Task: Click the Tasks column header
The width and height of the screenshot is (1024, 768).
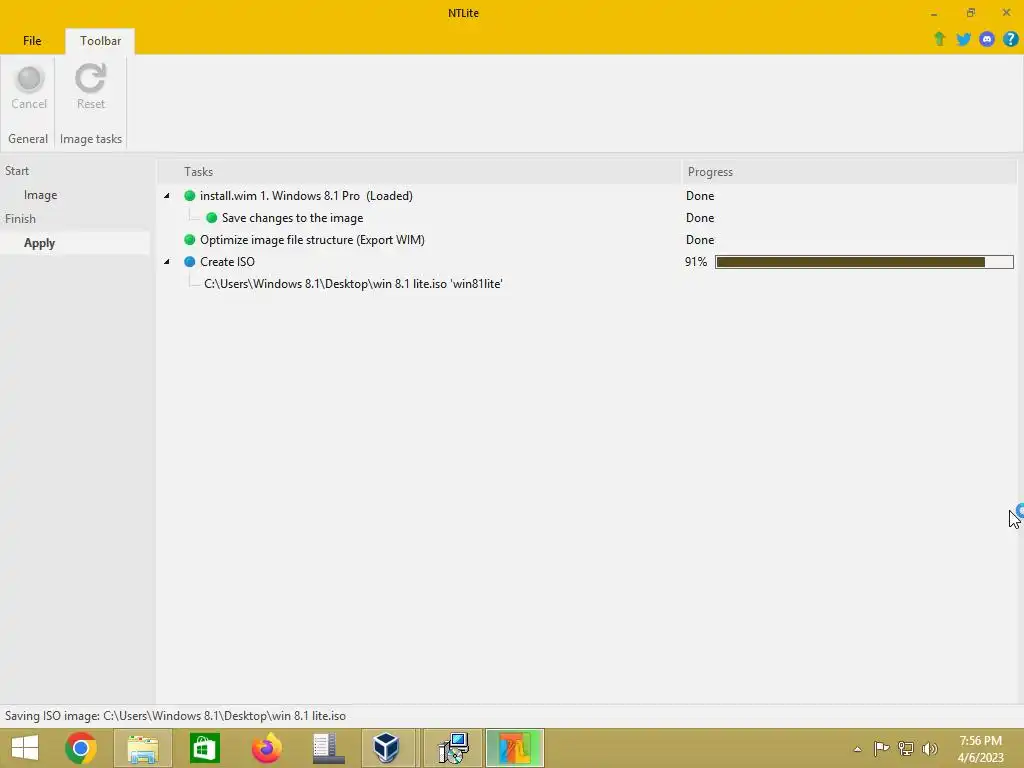Action: [x=420, y=172]
